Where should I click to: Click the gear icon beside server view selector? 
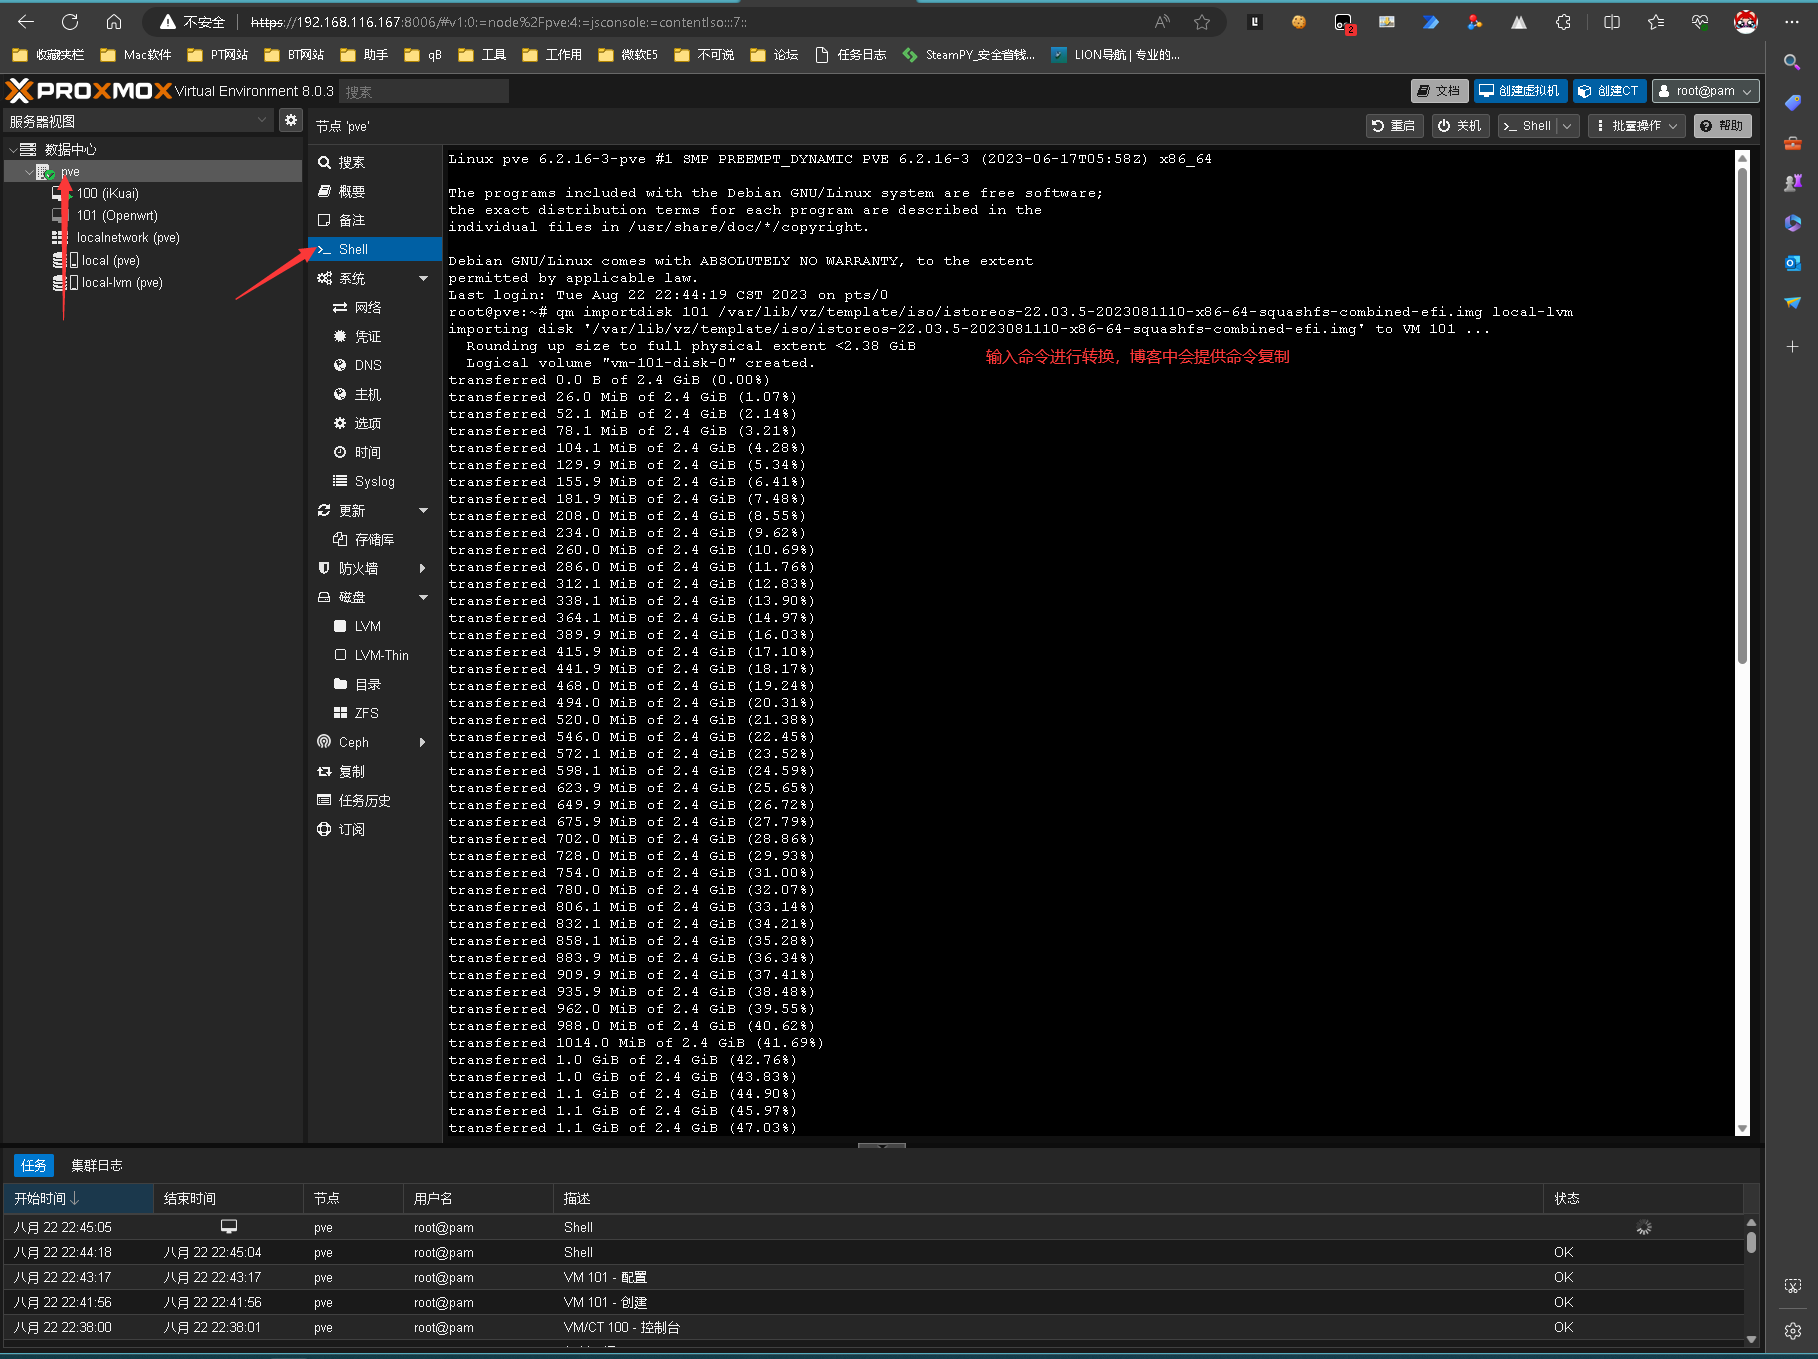(x=290, y=120)
